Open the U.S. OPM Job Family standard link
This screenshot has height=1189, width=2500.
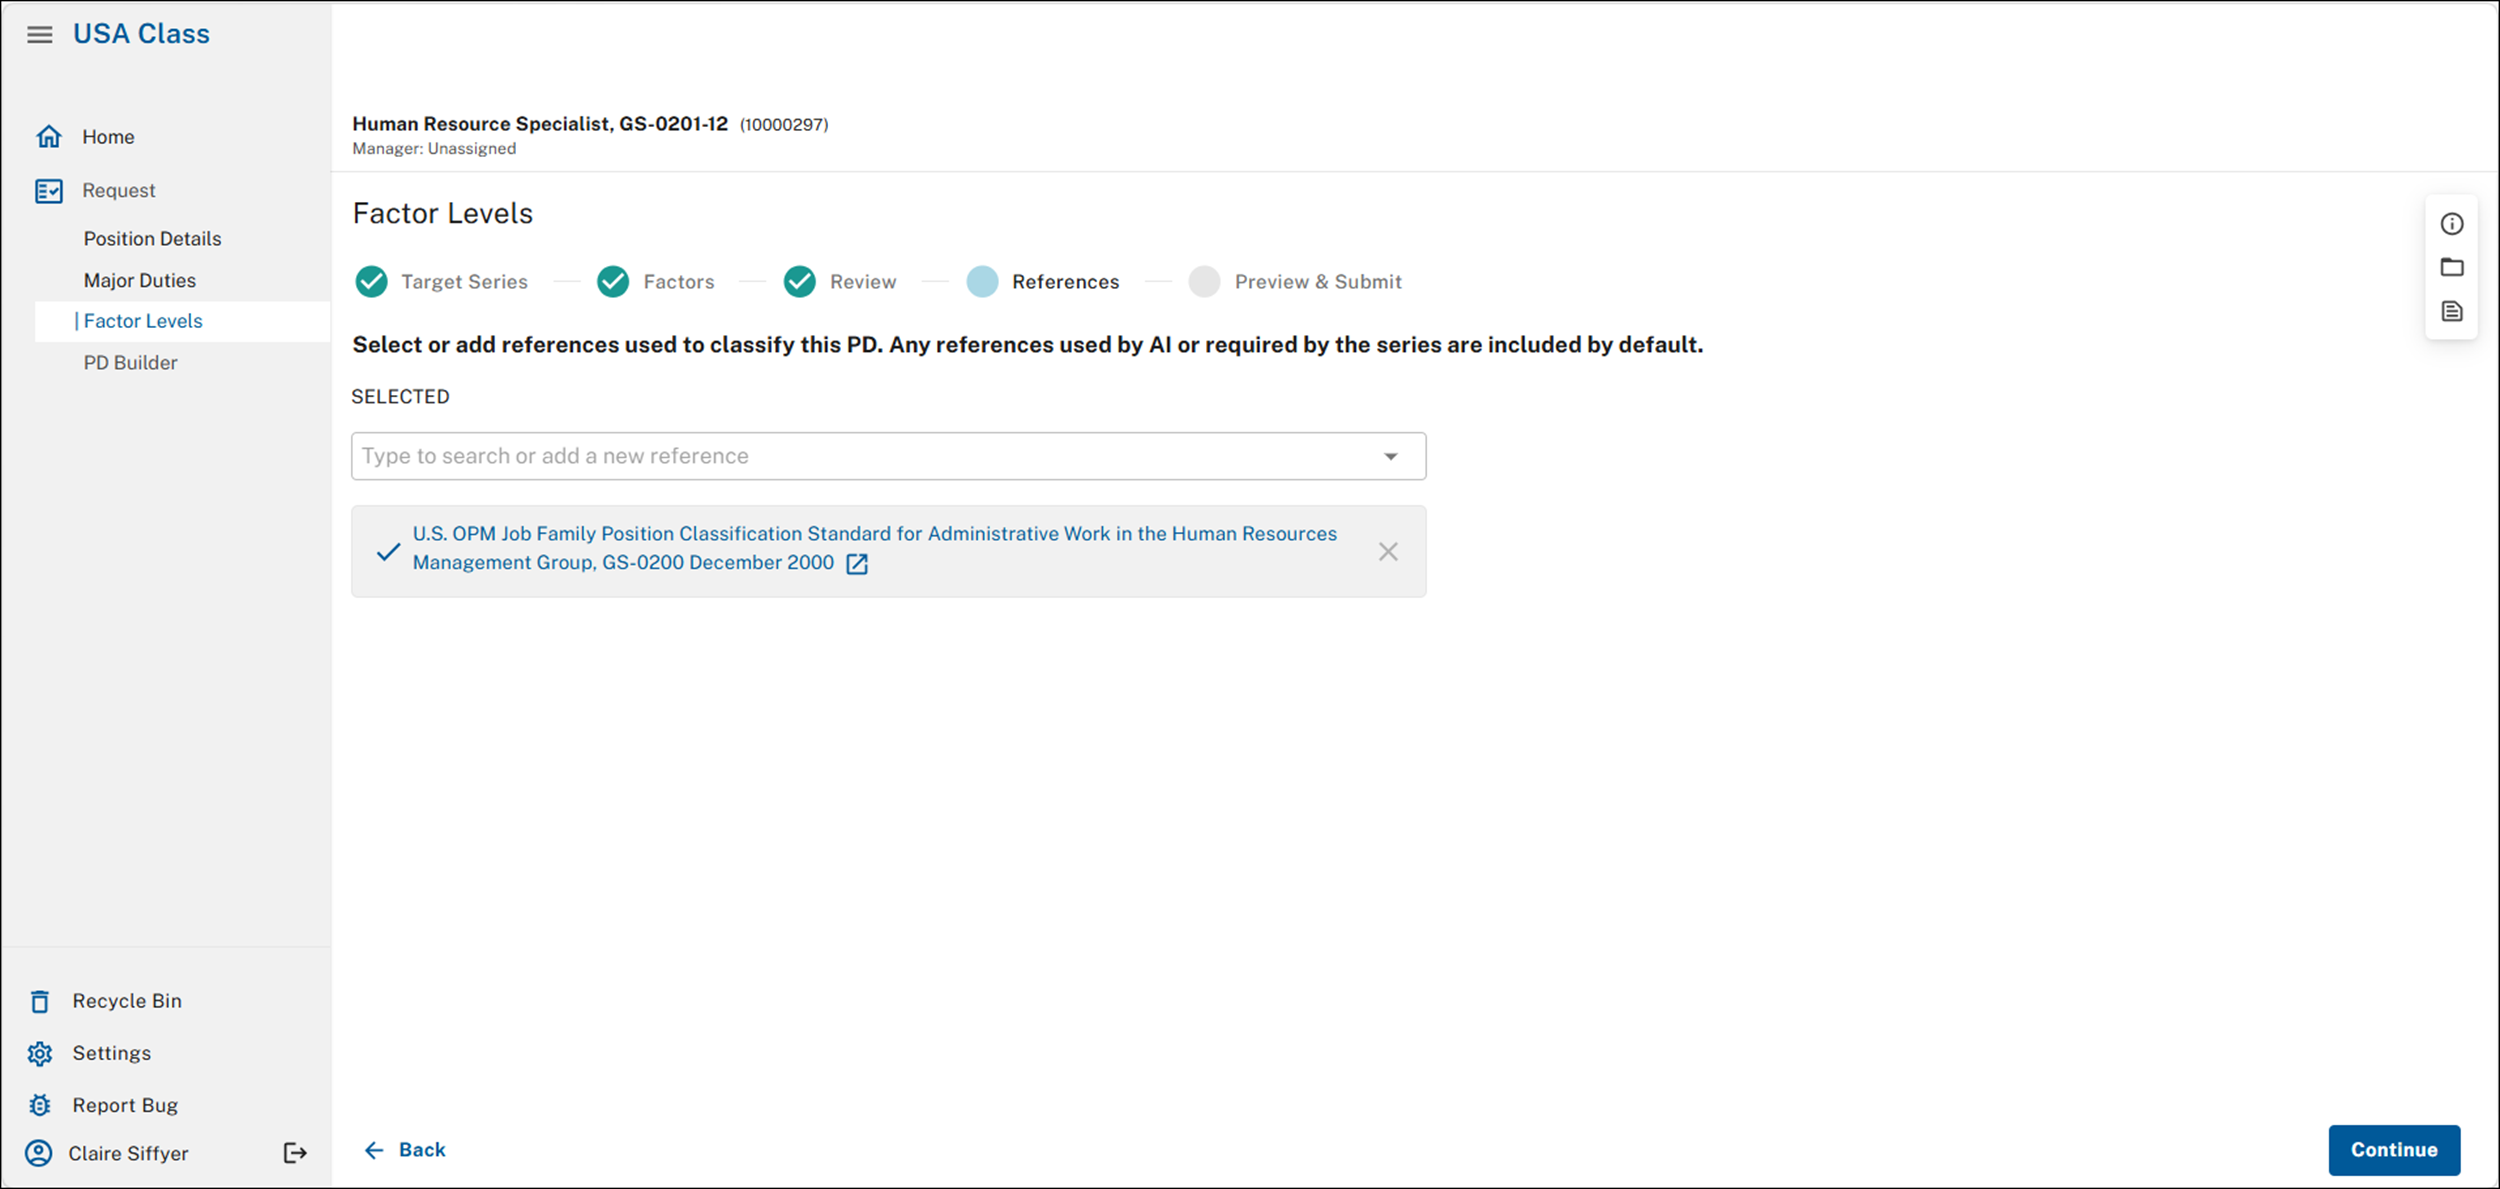tap(874, 548)
